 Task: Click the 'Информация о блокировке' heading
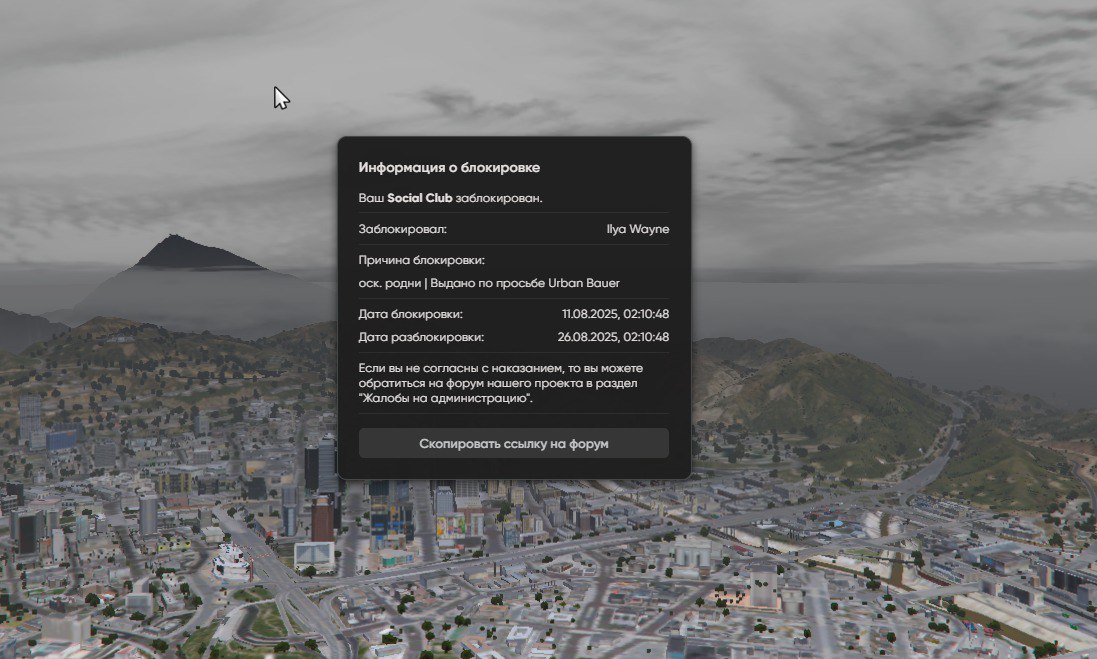pyautogui.click(x=449, y=167)
